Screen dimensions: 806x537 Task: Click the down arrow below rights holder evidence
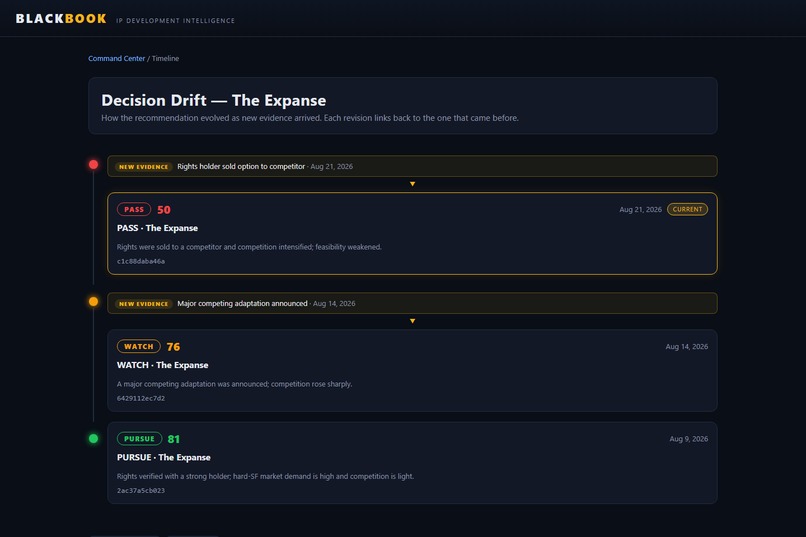412,184
